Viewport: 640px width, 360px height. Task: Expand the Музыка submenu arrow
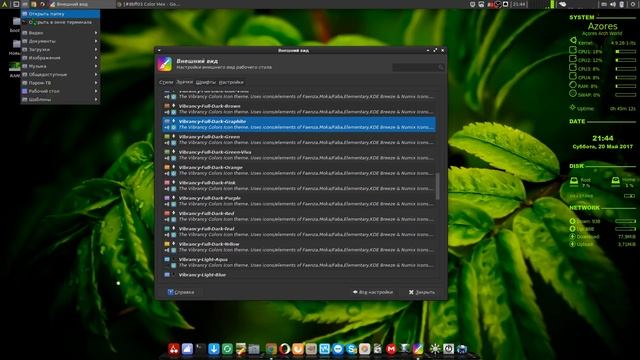pyautogui.click(x=96, y=66)
